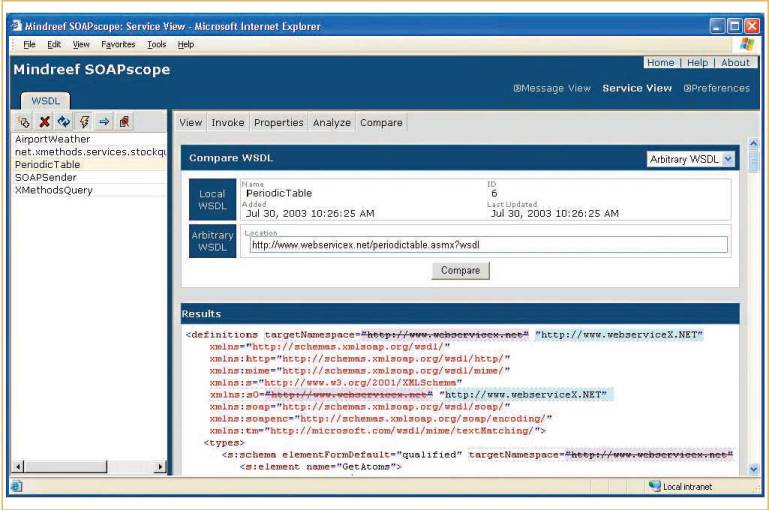Click the PeriodicTable name value in Local WSDL

[279, 193]
